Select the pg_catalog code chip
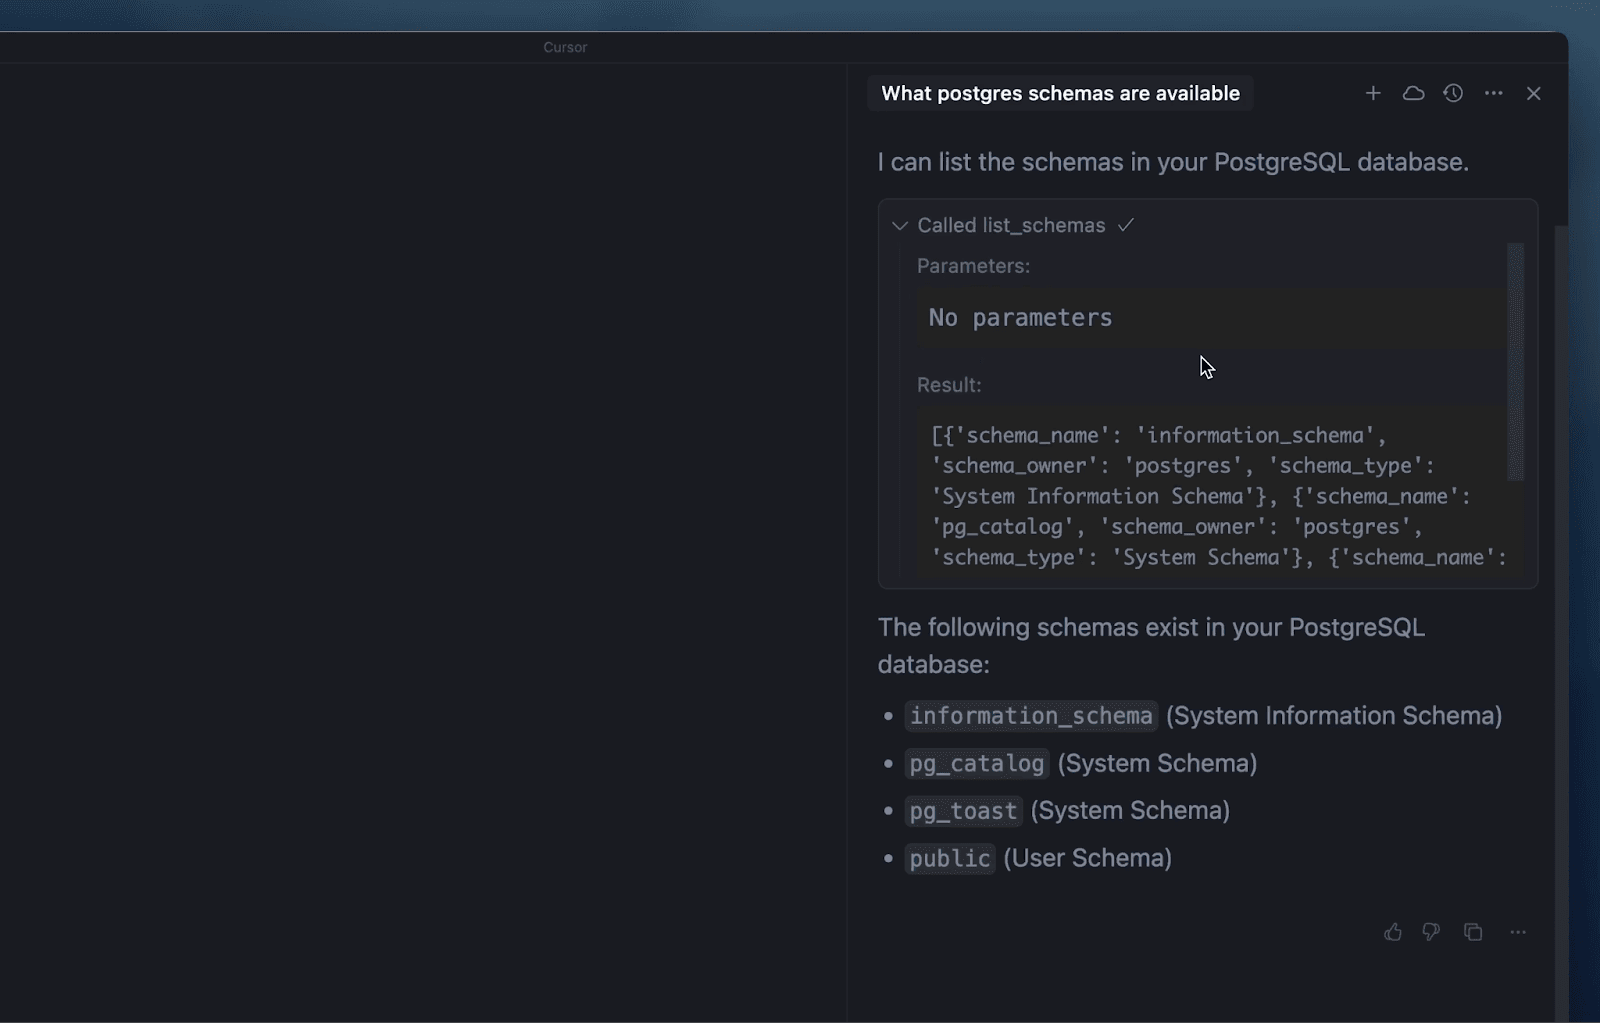Viewport: 1600px width, 1023px height. click(976, 763)
